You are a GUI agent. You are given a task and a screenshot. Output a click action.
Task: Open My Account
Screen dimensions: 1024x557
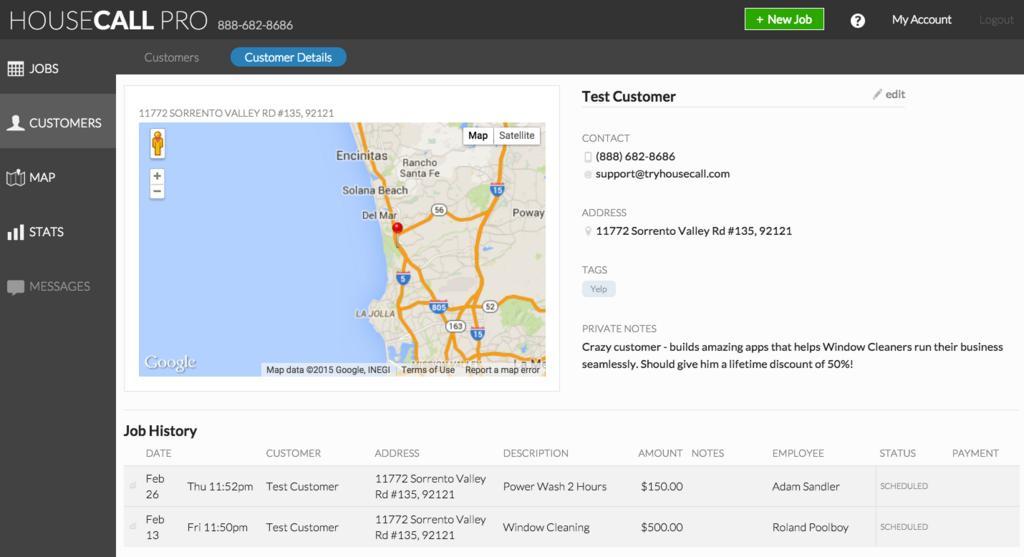(x=921, y=20)
